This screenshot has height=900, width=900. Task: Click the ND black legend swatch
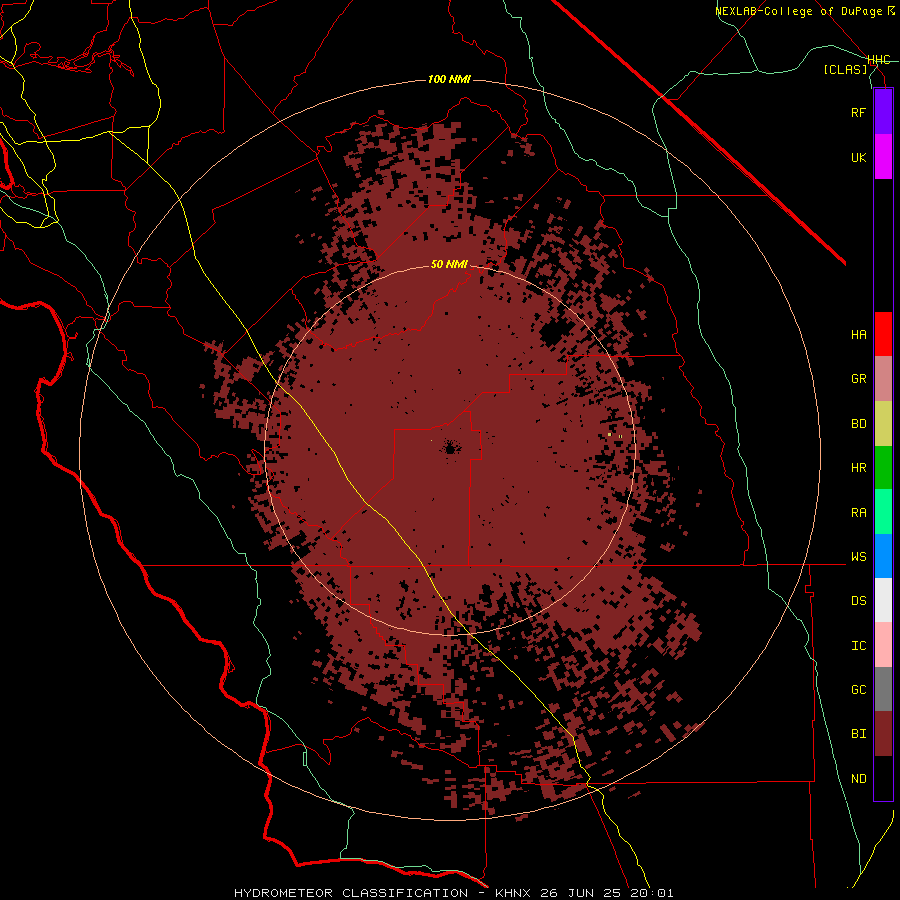point(883,778)
